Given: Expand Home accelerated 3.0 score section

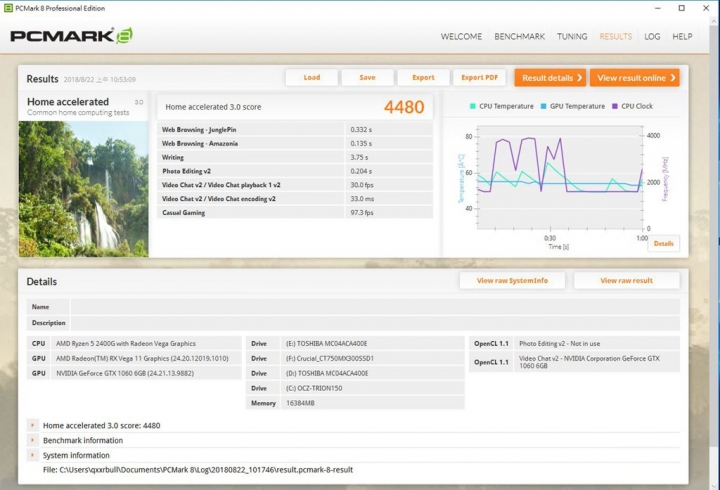Looking at the screenshot, I should click(33, 425).
